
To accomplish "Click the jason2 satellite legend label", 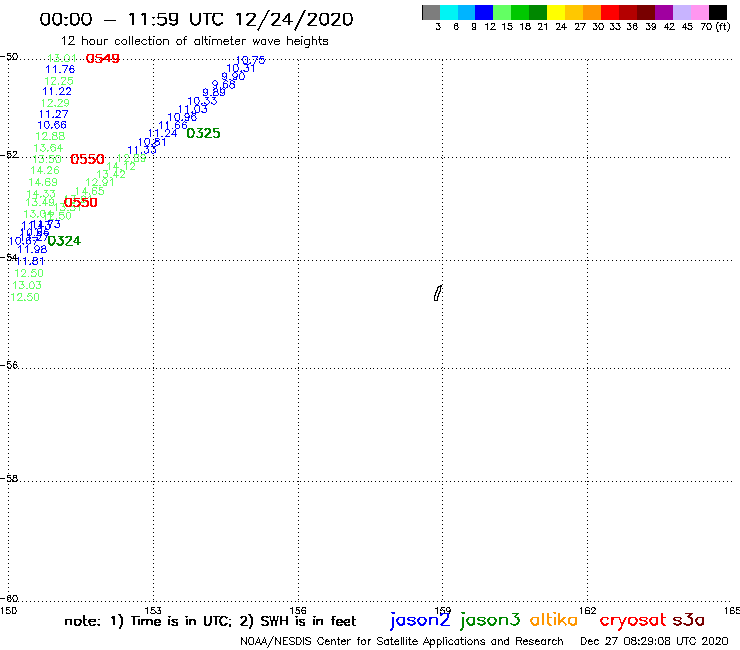I will (420, 620).
